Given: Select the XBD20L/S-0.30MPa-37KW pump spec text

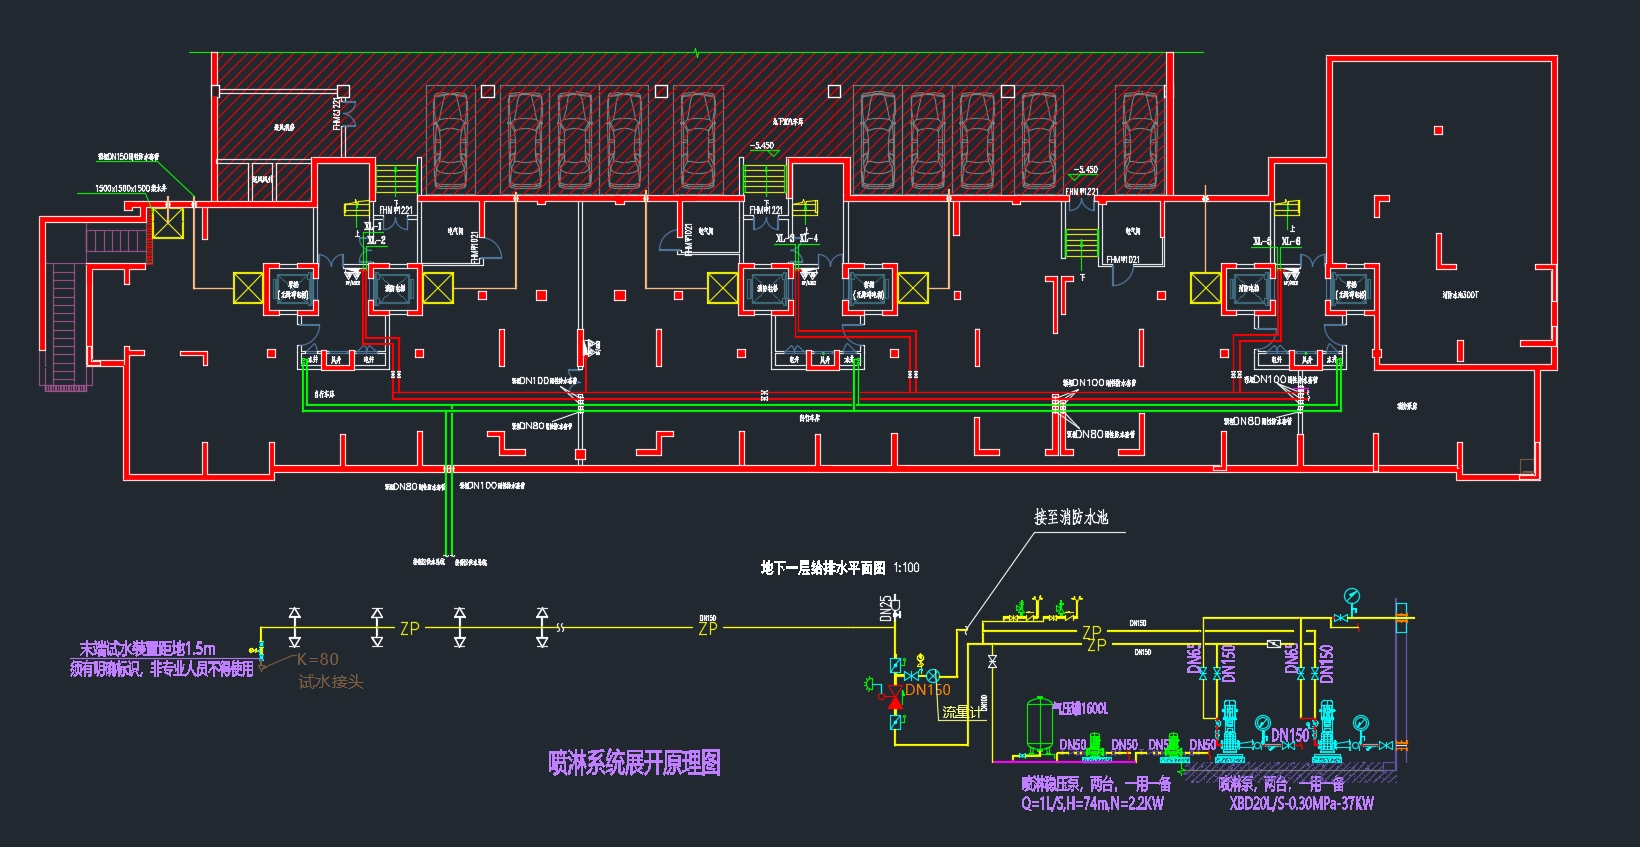Looking at the screenshot, I should (1301, 803).
